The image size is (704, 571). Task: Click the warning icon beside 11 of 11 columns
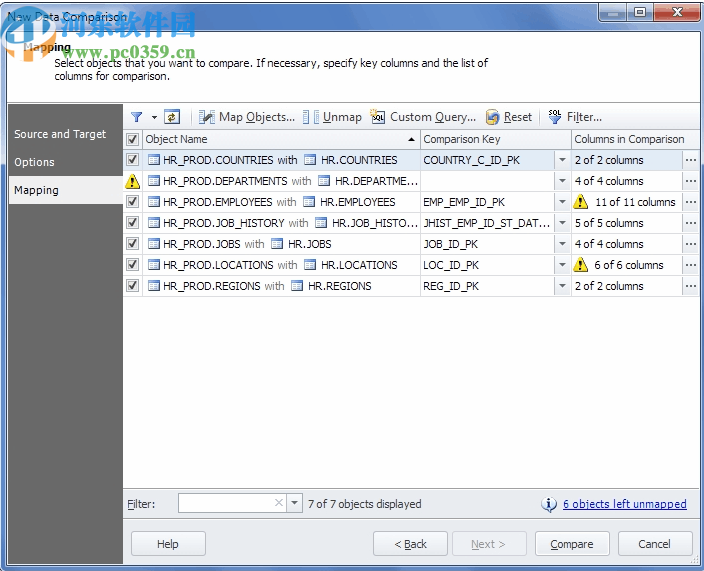click(x=581, y=202)
